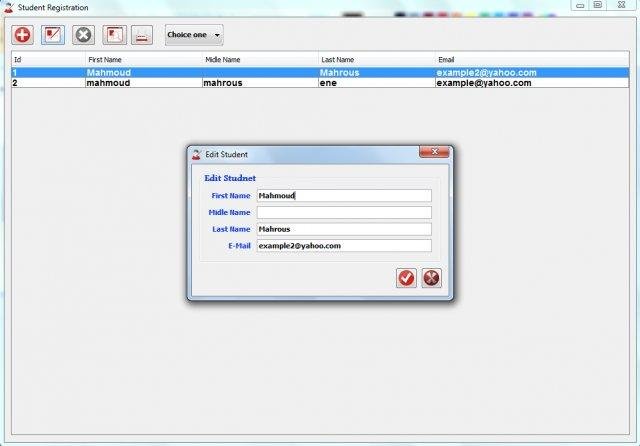Screen dimensions: 640x446
Task: Confirm edit with the red checkmark button
Action: point(406,278)
